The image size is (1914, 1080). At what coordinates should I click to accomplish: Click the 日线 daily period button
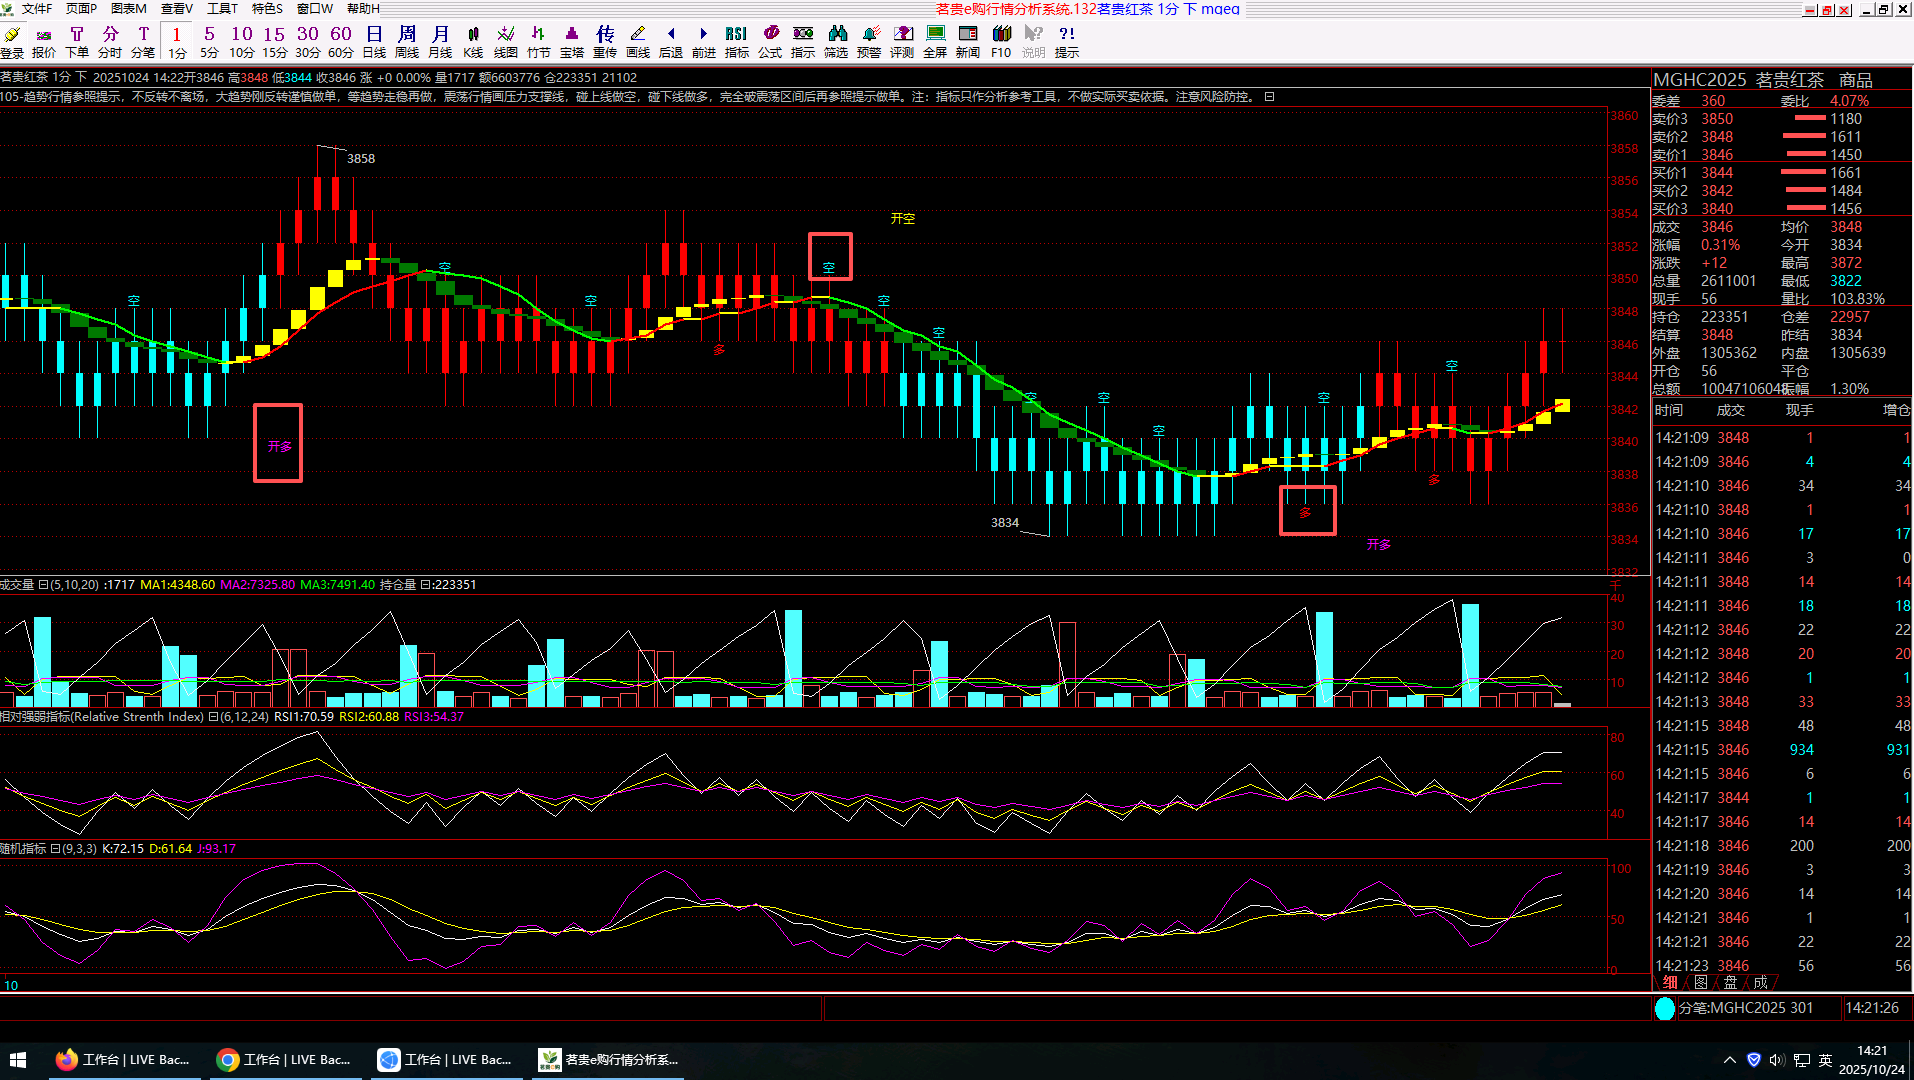click(x=374, y=42)
